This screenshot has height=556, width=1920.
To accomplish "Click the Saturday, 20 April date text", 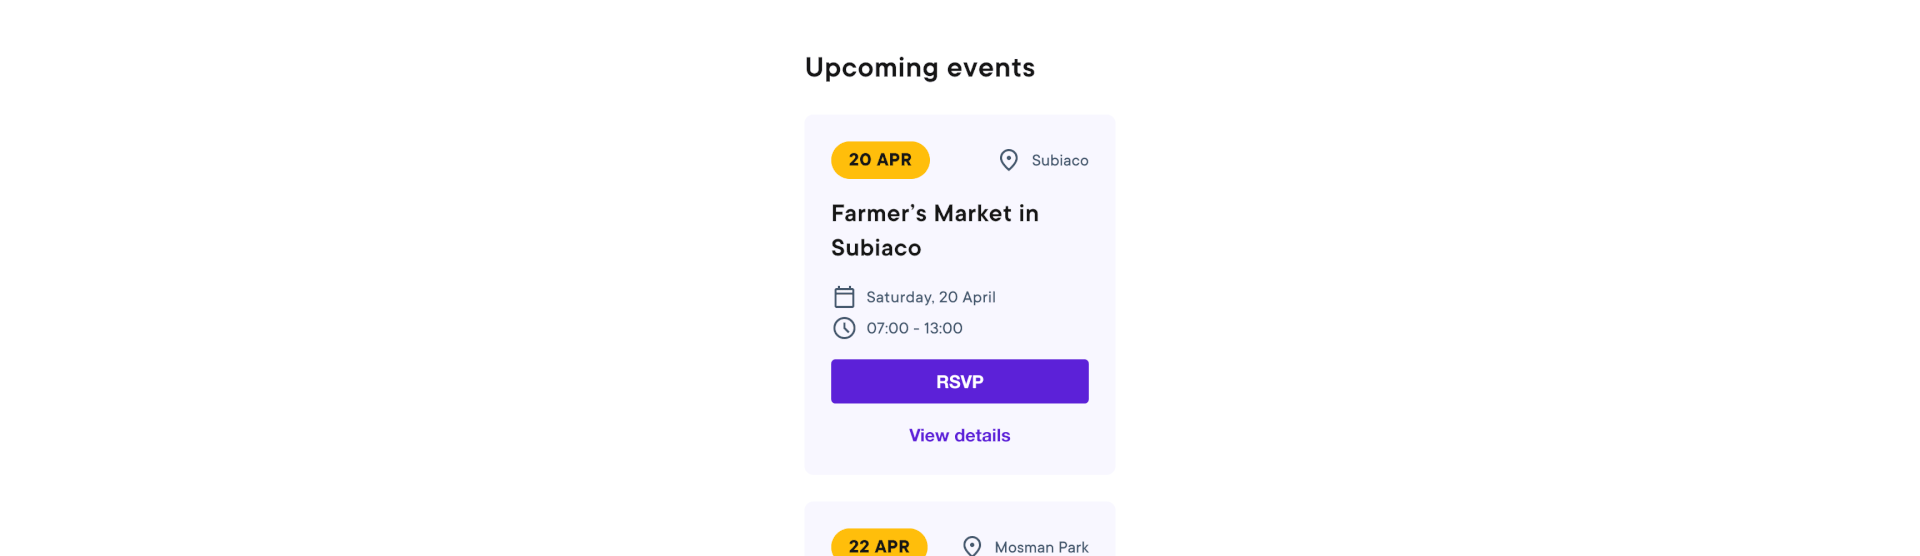I will coord(931,297).
